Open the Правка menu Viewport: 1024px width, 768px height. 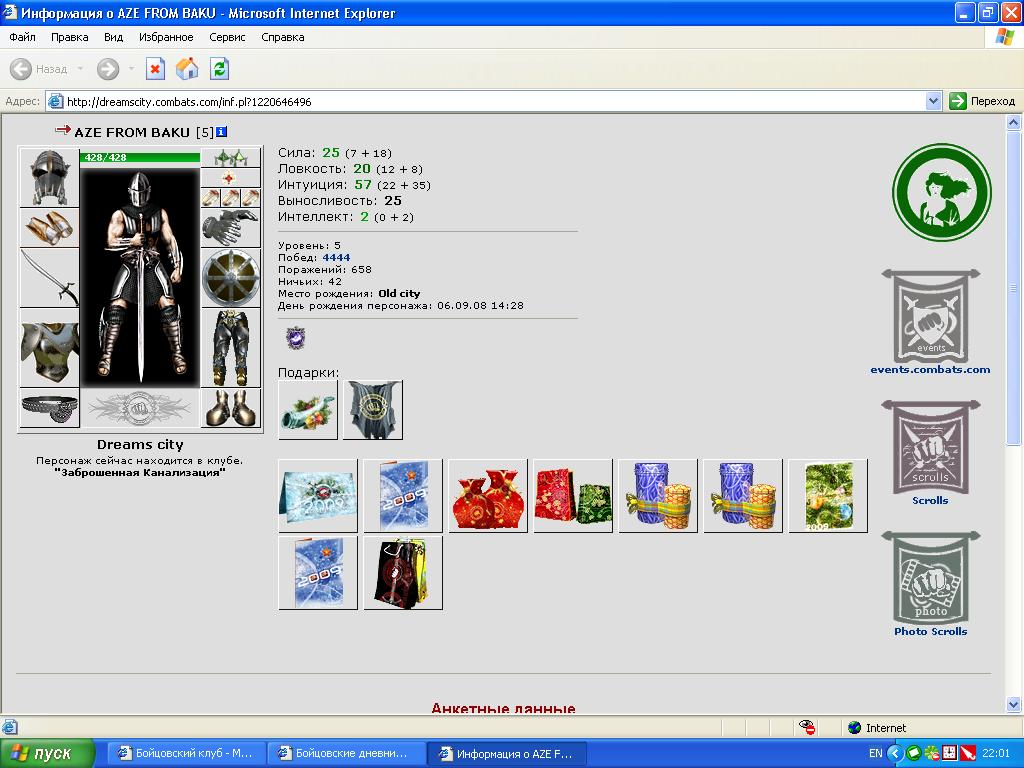[69, 37]
